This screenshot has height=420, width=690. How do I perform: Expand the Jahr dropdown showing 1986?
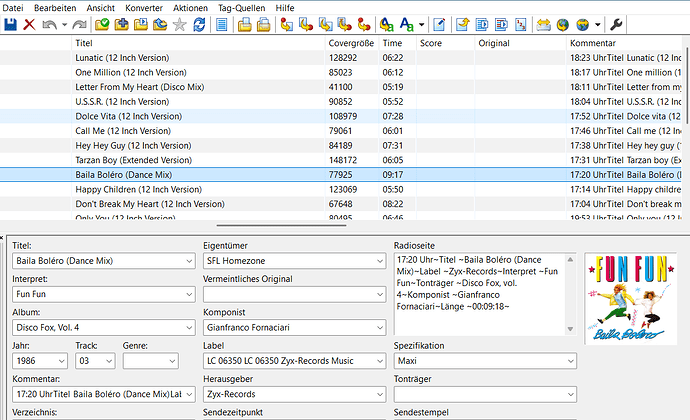pos(61,361)
